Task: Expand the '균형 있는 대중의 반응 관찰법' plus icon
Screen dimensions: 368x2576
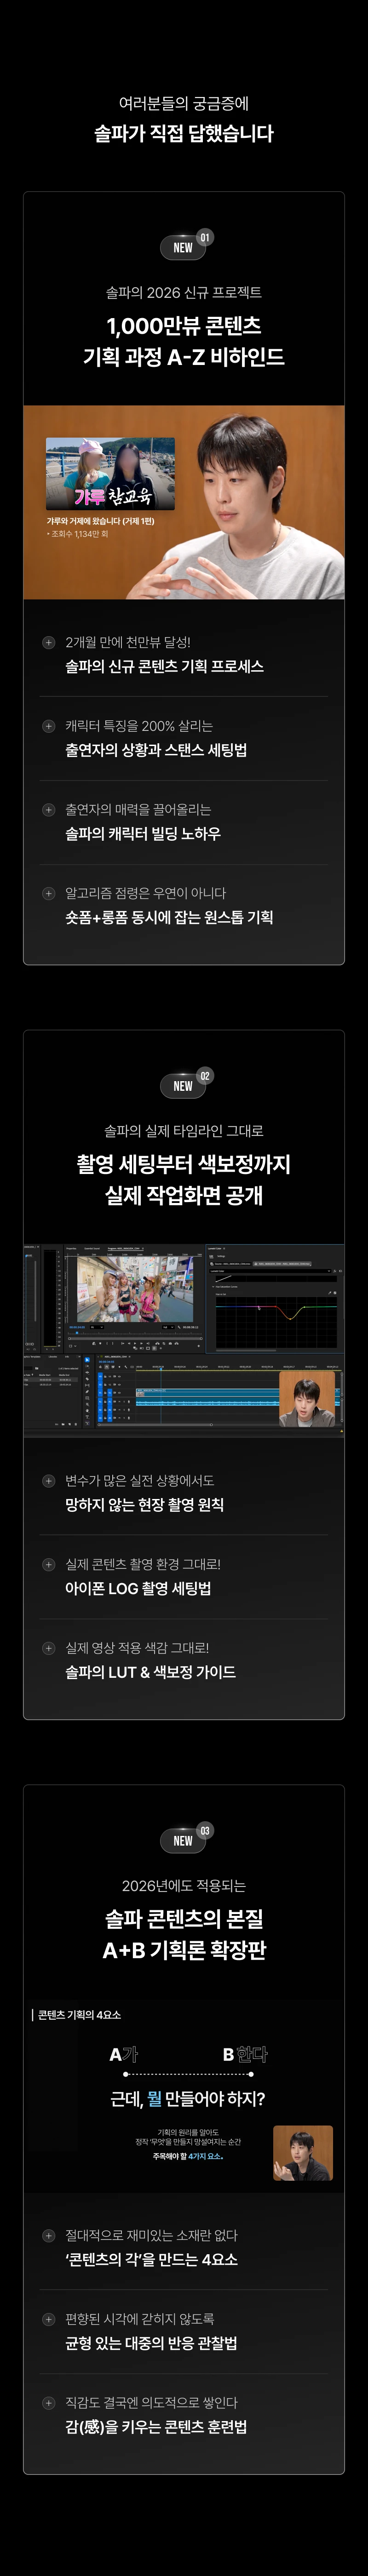Action: (48, 2319)
